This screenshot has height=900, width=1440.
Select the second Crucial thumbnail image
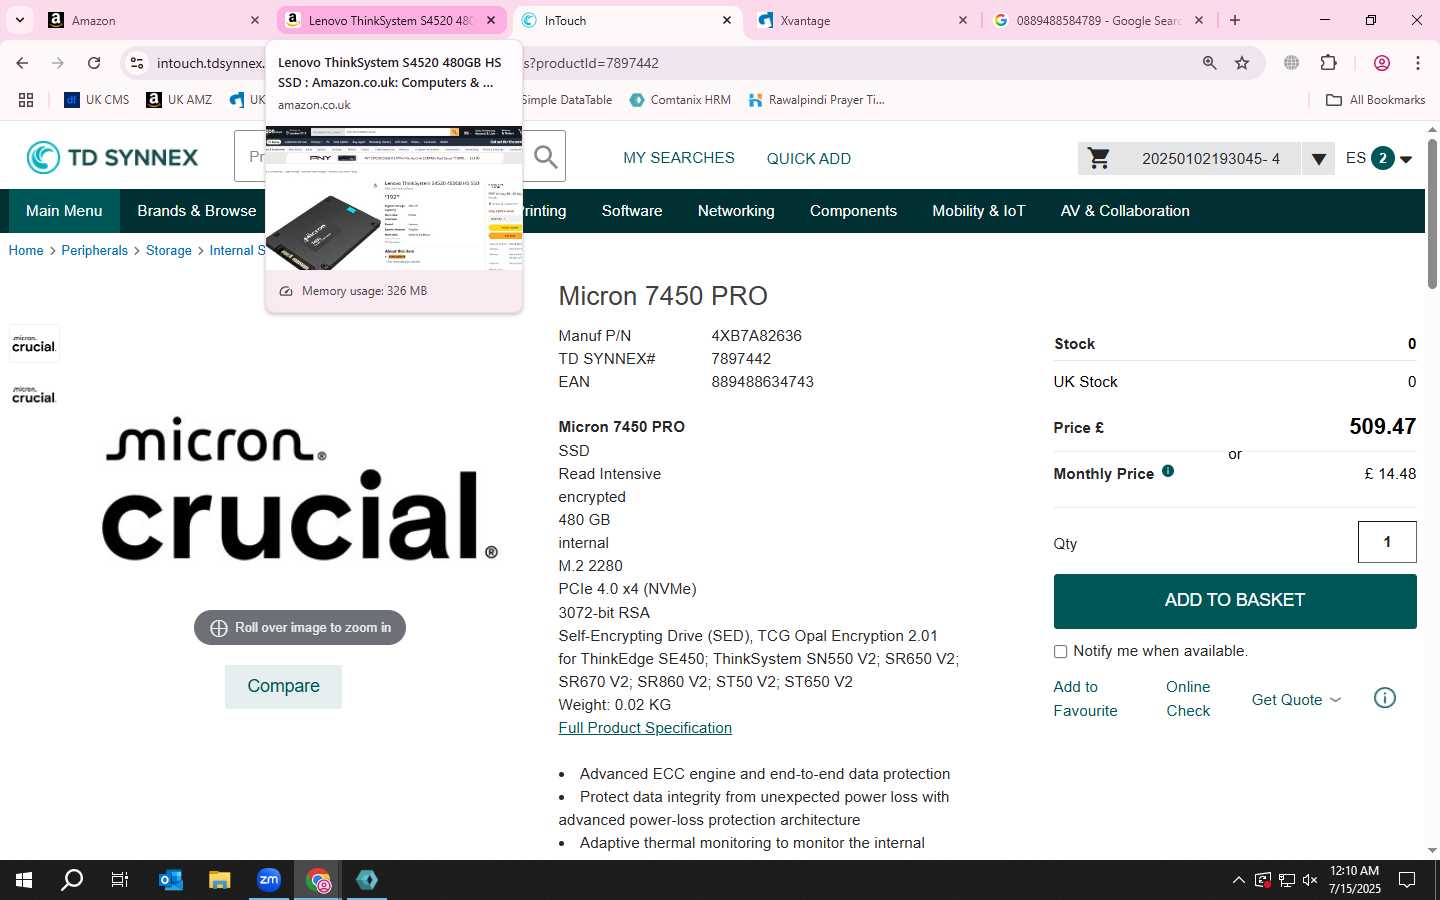(x=34, y=394)
